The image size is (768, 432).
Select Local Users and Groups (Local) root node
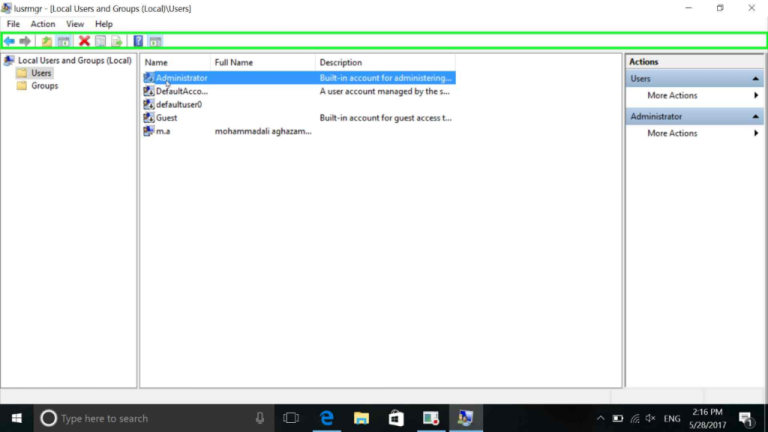[x=74, y=60]
